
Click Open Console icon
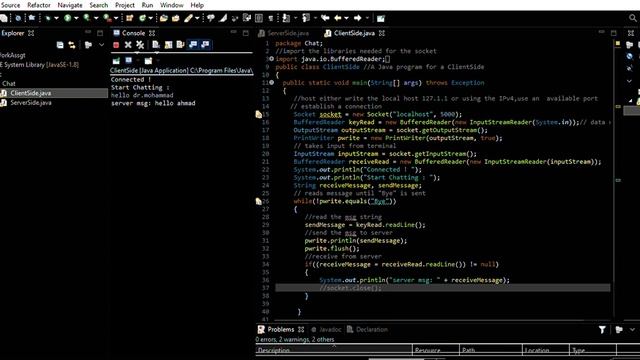click(148, 61)
